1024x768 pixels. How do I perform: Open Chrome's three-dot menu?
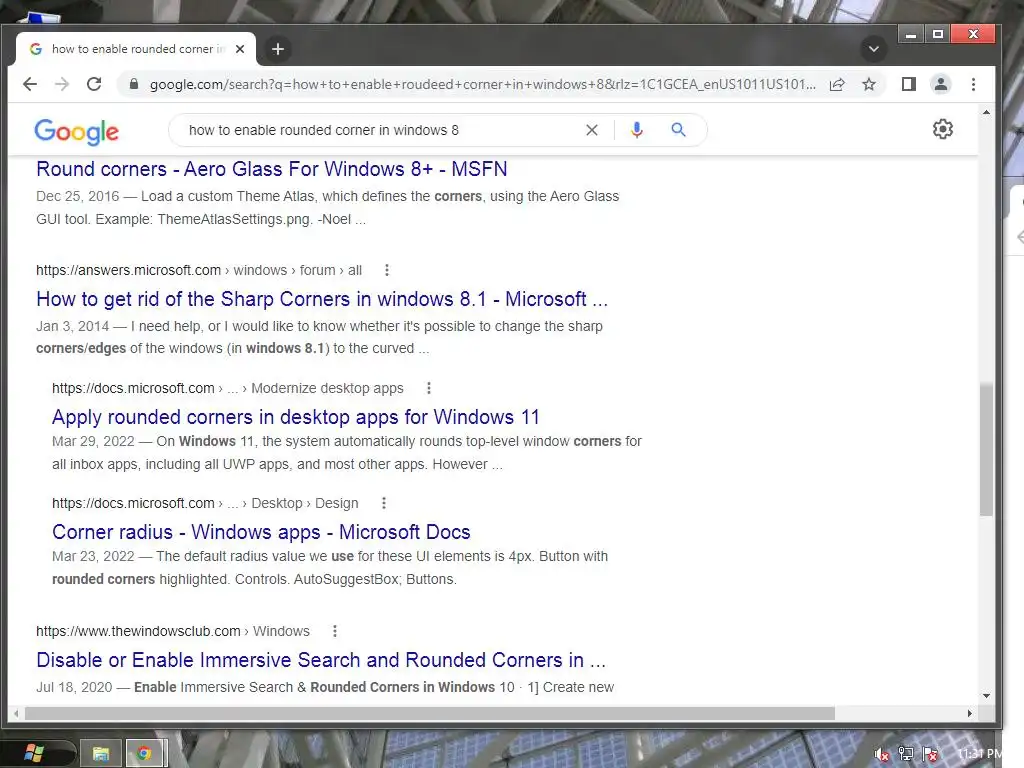tap(974, 84)
